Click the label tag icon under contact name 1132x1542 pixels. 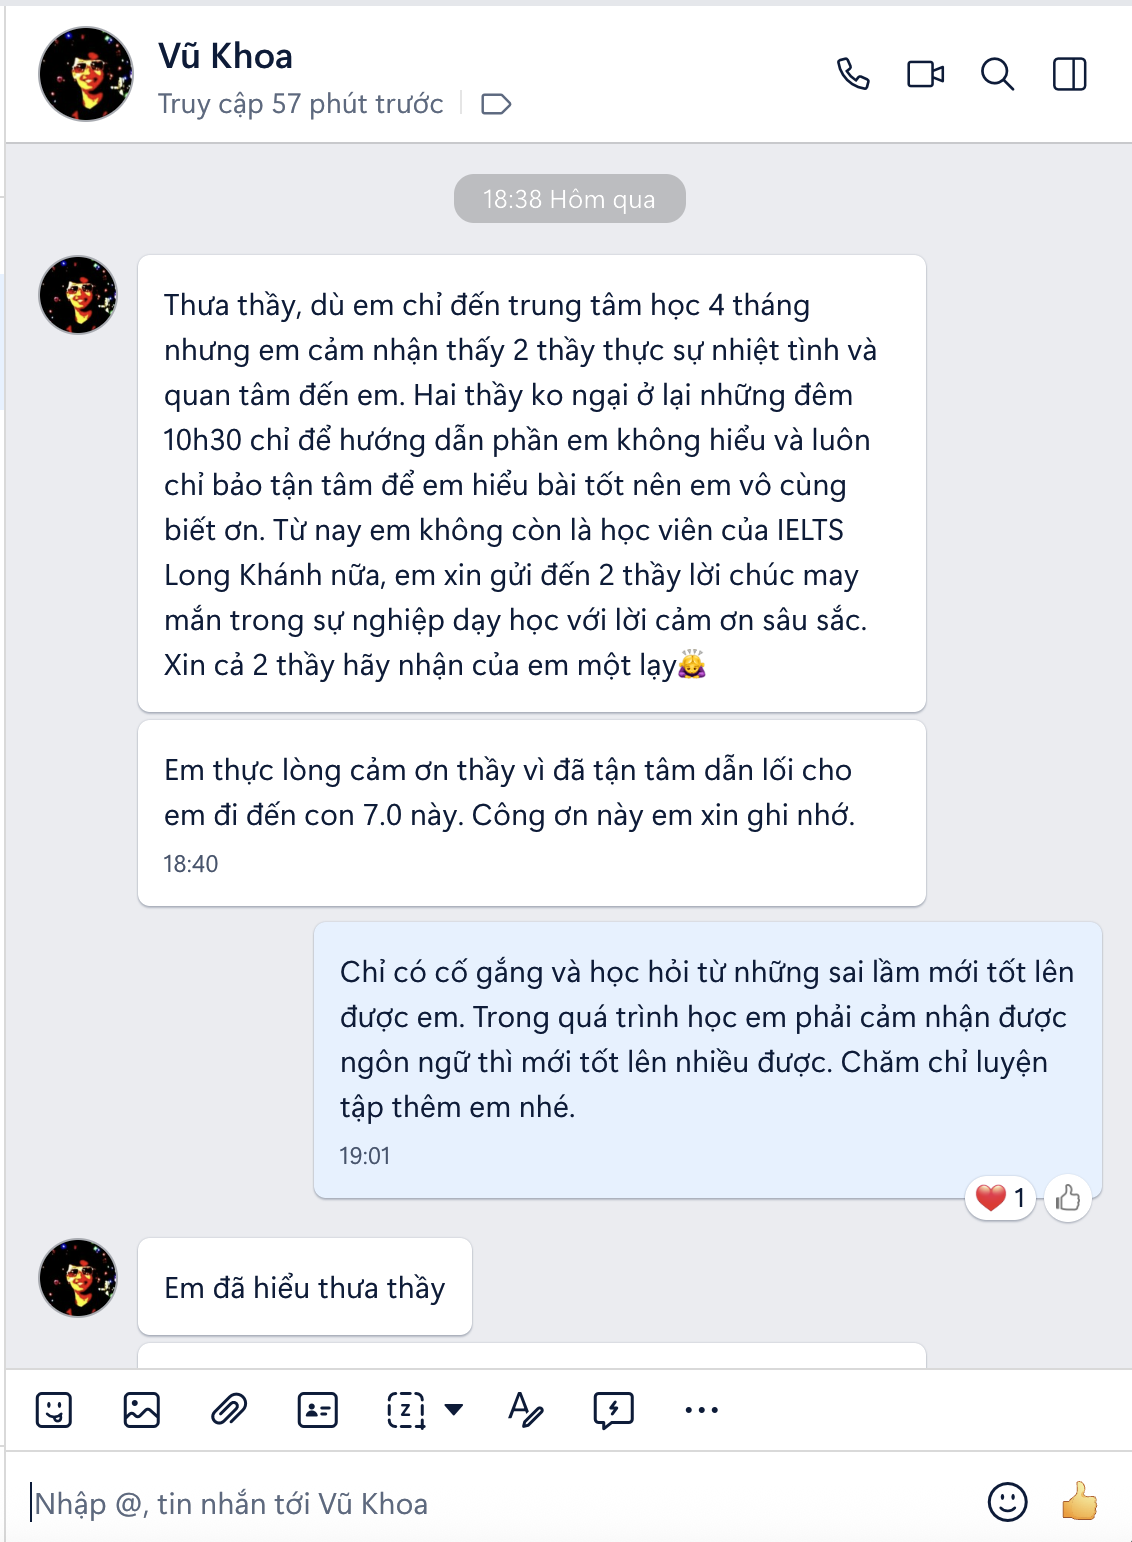(496, 104)
